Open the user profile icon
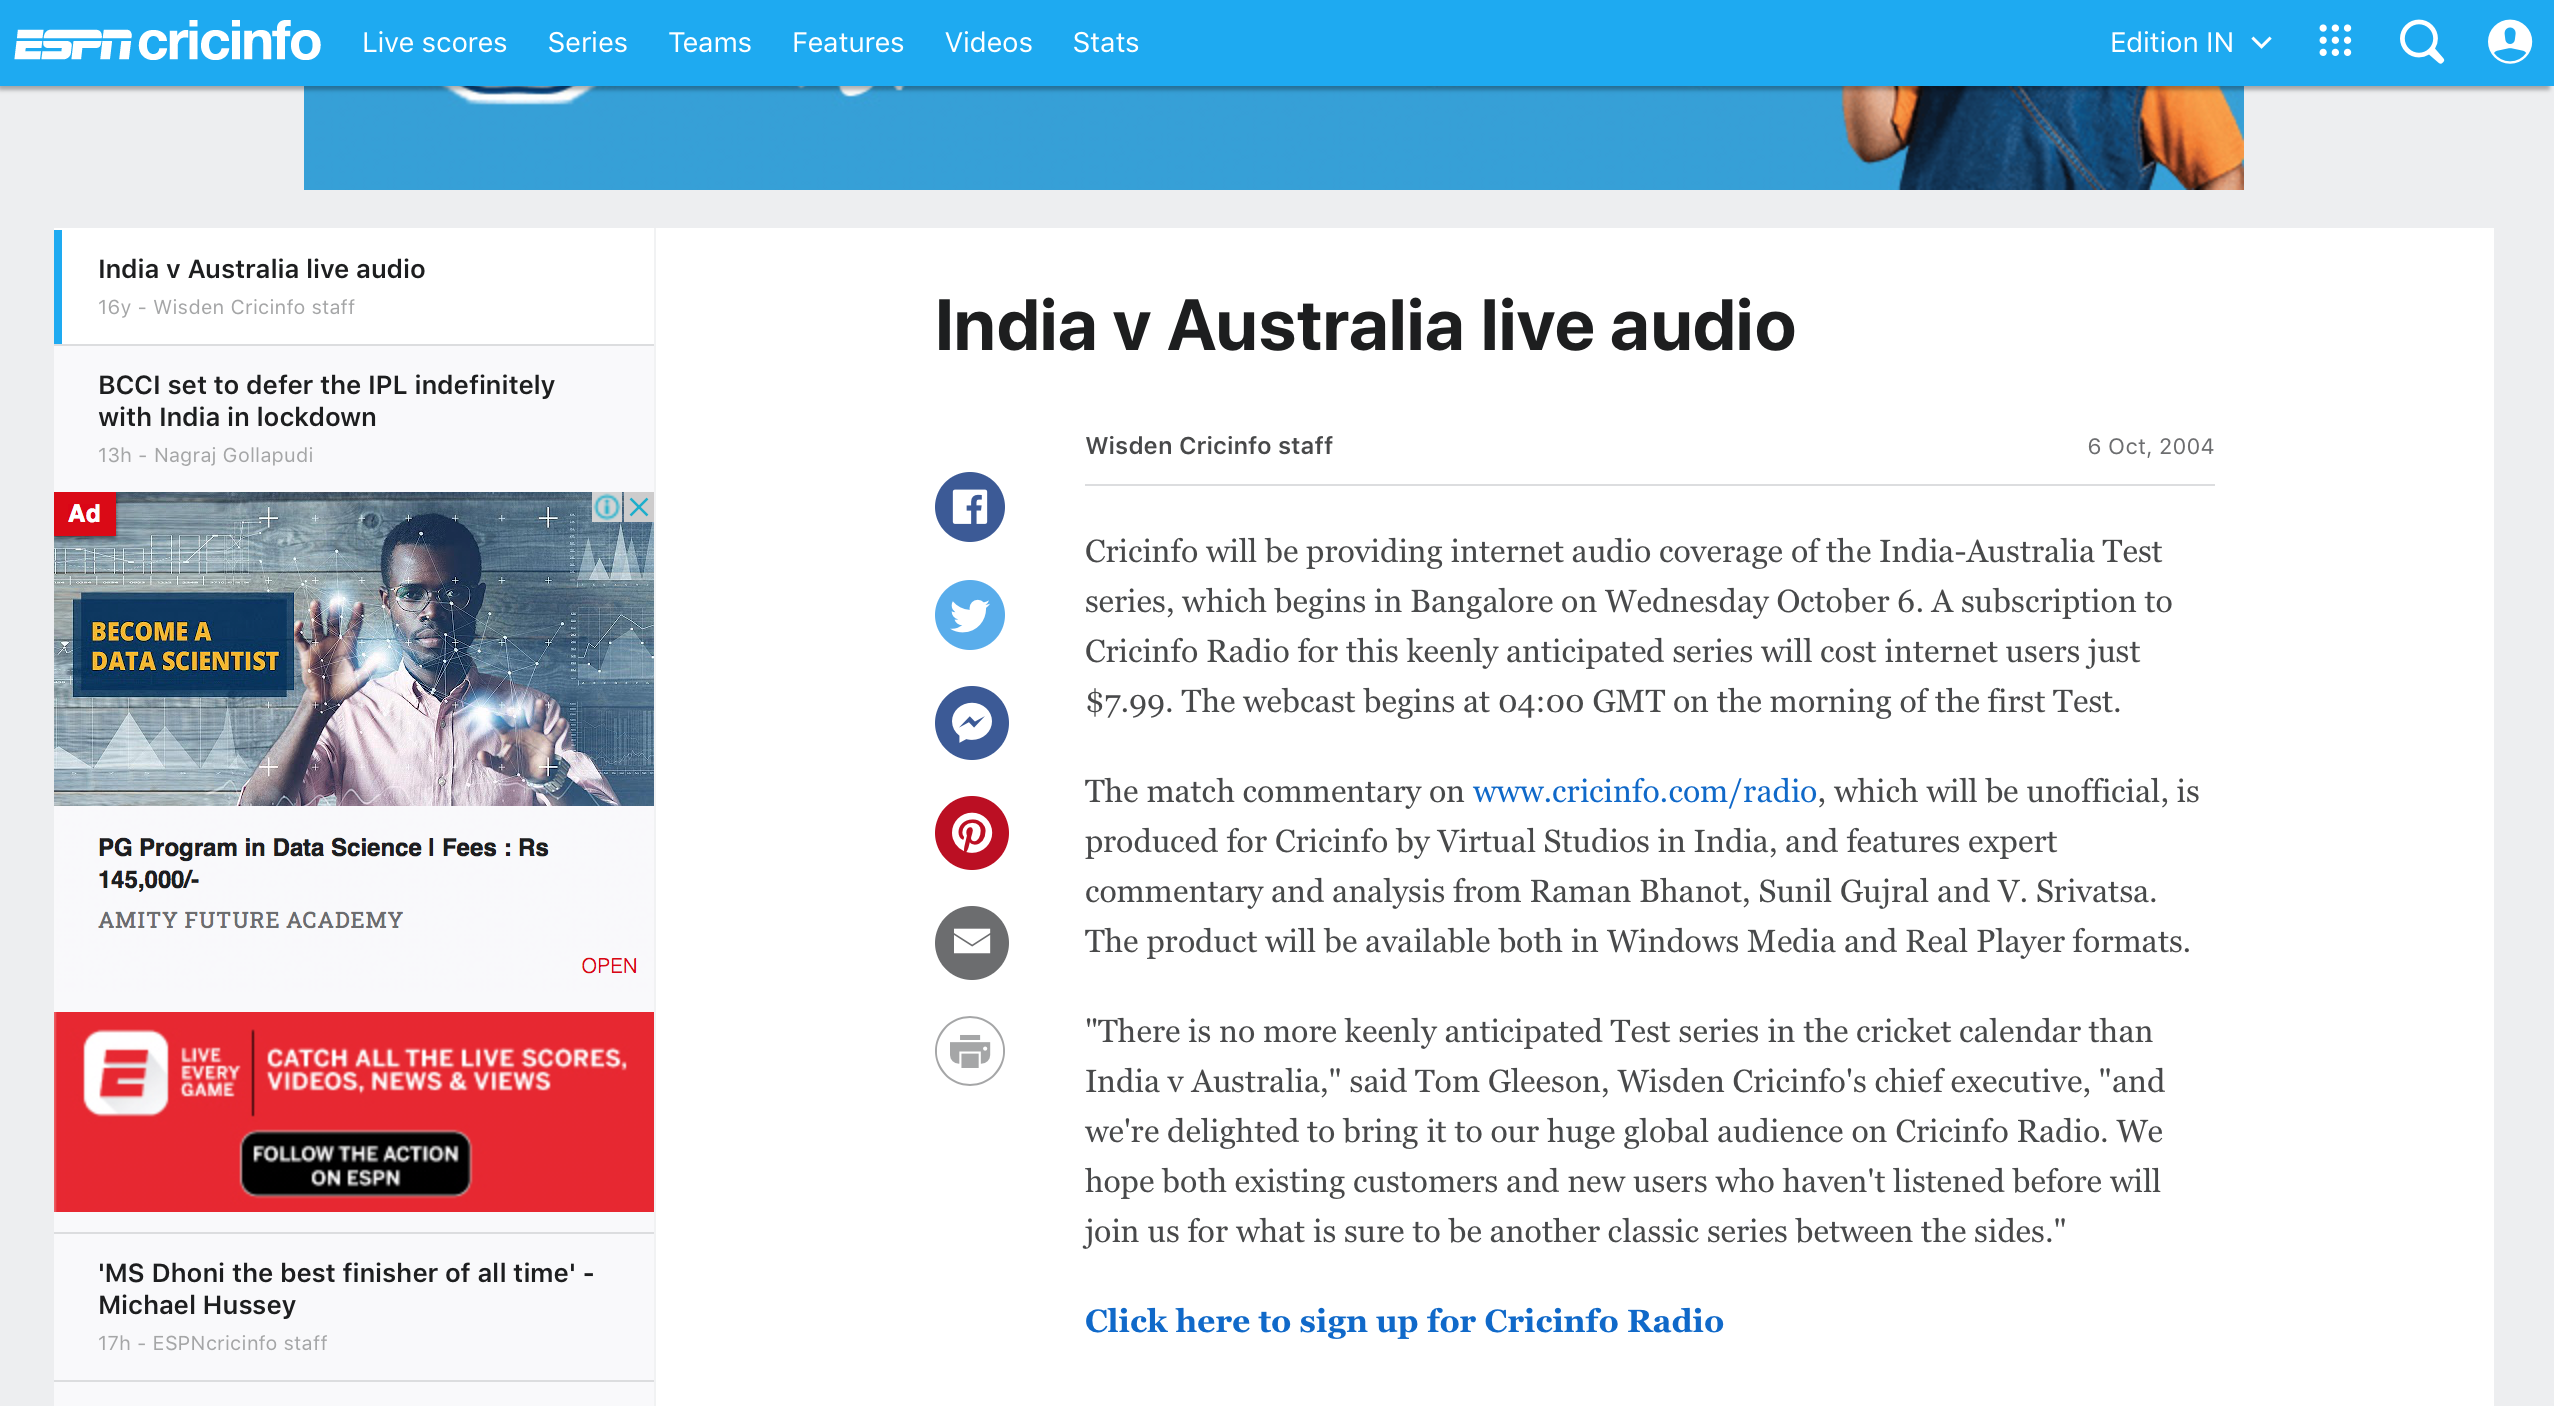 click(x=2509, y=42)
